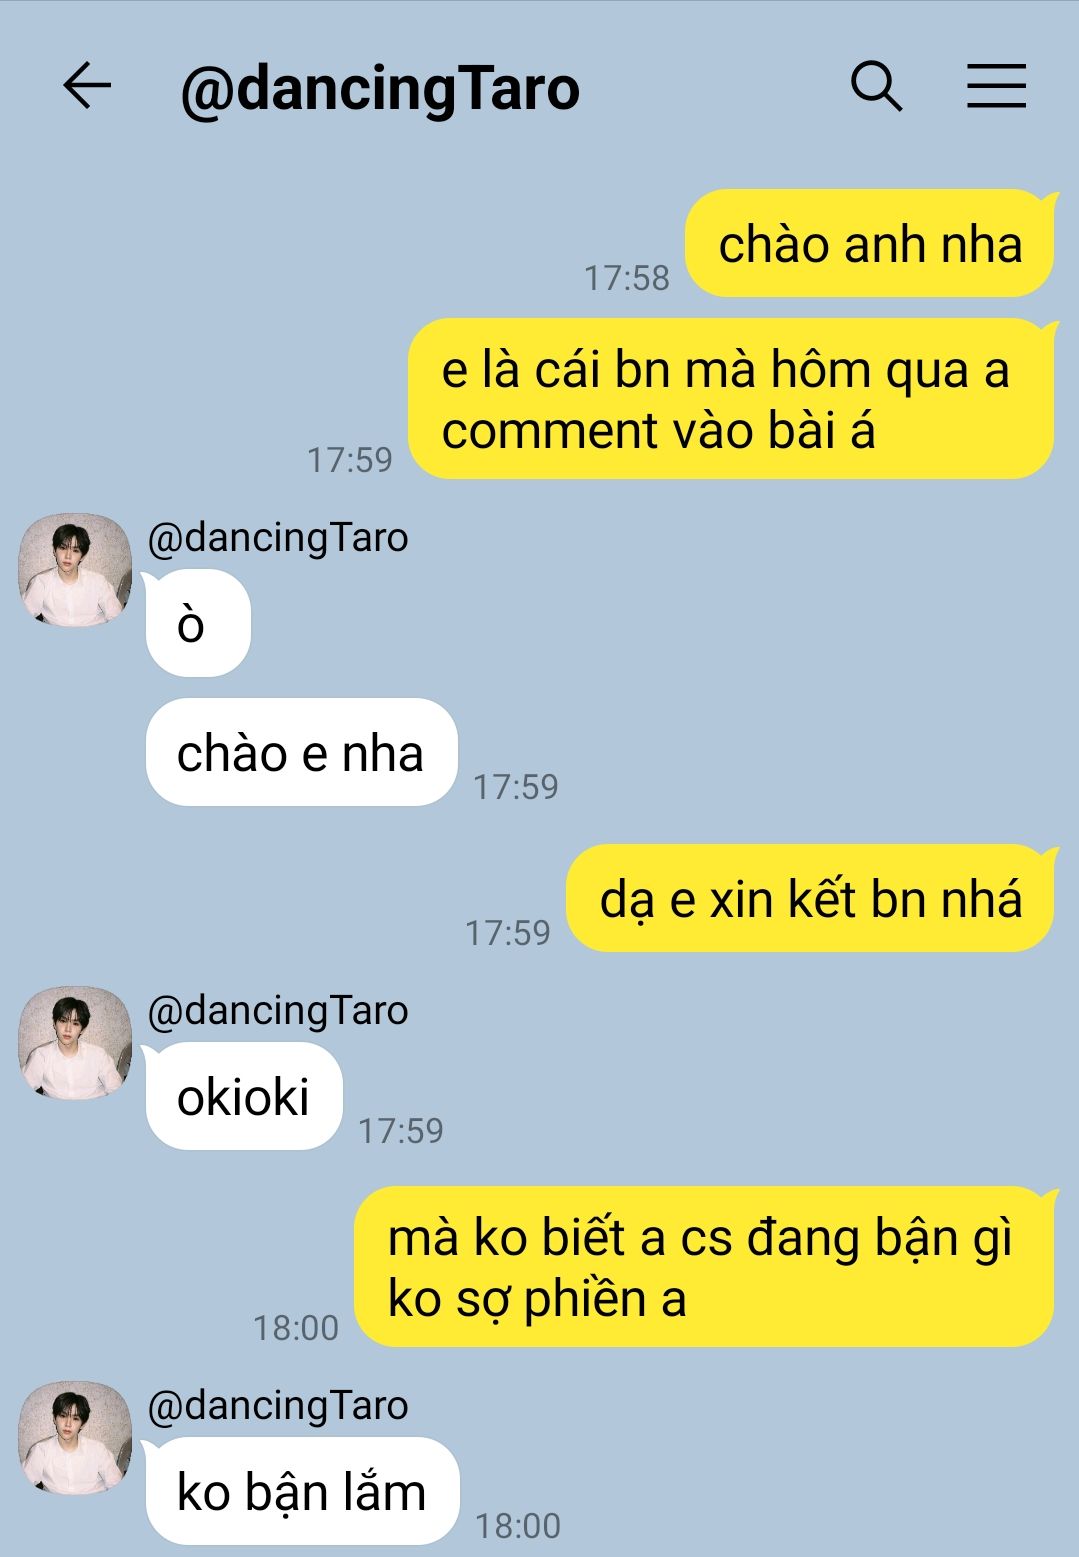Tap the 18:00 timestamp beside "ko bận lắm"
Image resolution: width=1079 pixels, height=1557 pixels.
point(518,1526)
